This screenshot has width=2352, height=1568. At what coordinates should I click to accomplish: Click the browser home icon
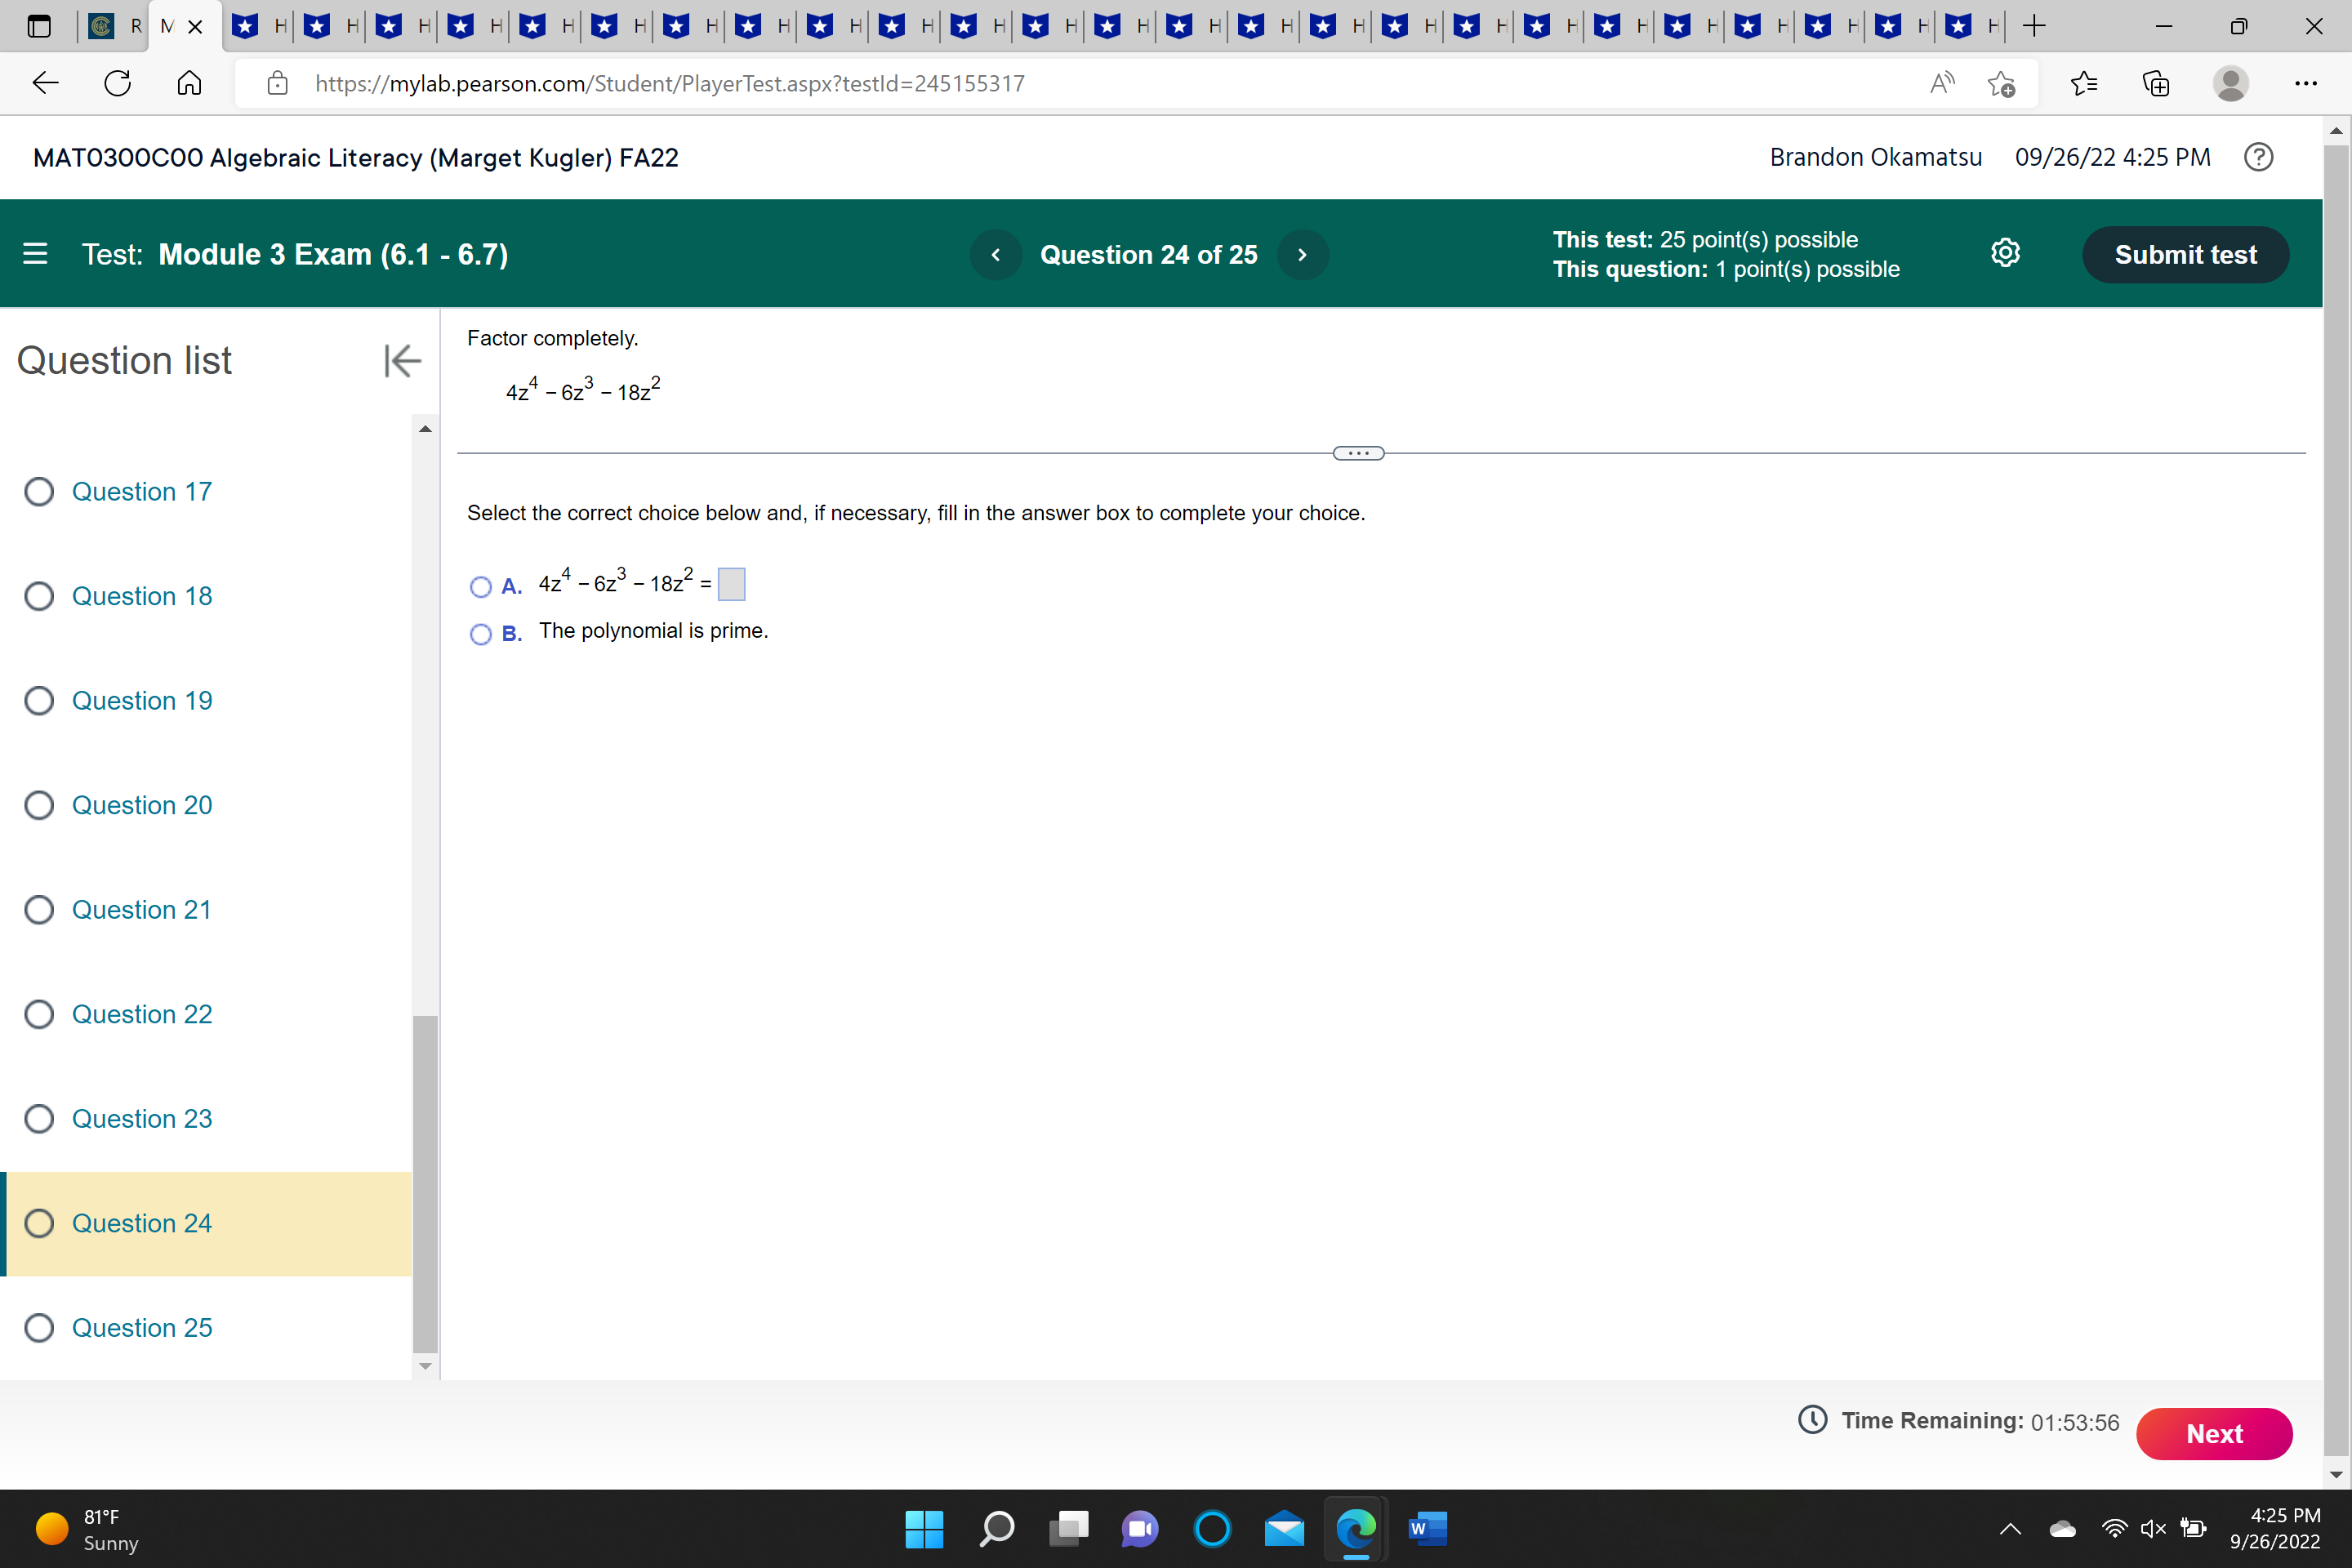[x=189, y=83]
